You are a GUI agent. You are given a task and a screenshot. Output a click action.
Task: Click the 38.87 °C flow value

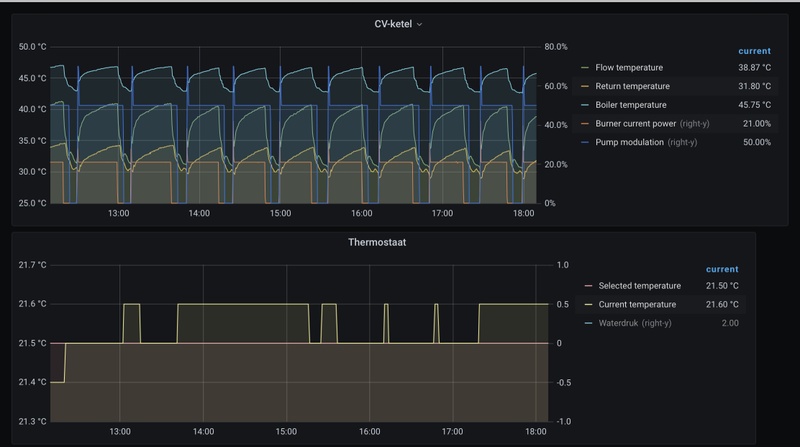point(754,67)
